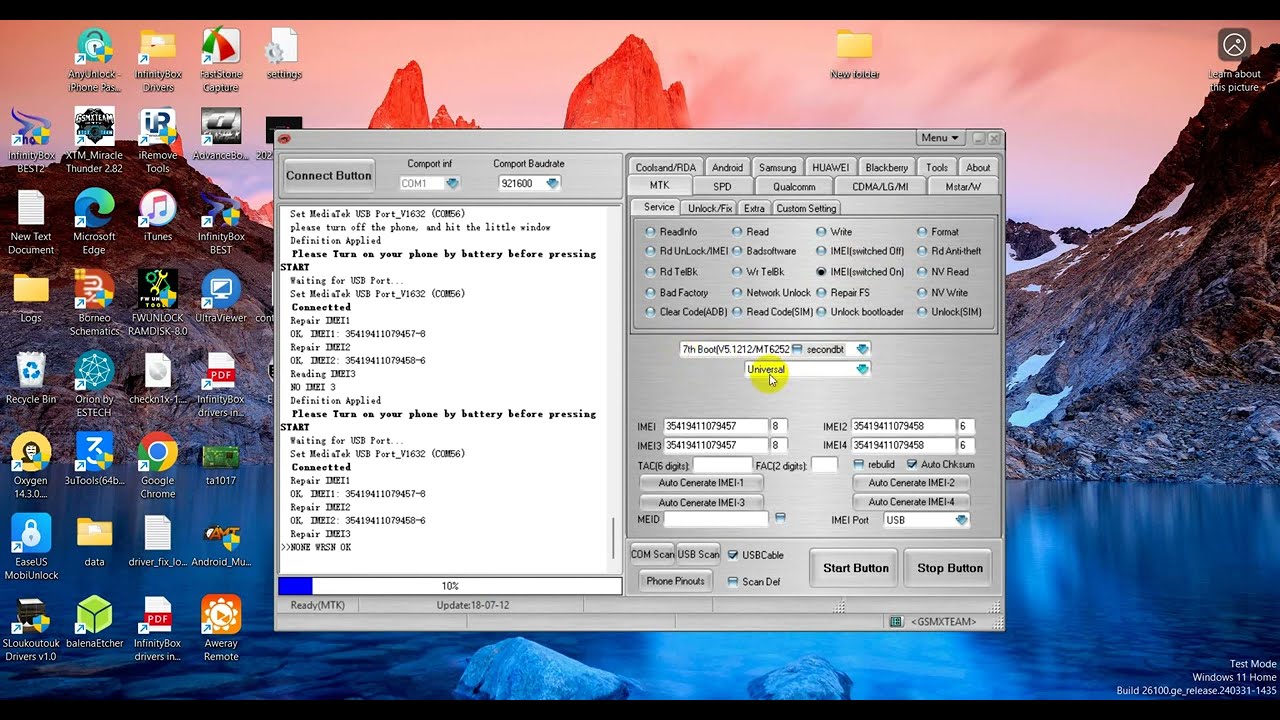Viewport: 1280px width, 720px height.
Task: Click the 10% progress bar
Action: 450,586
